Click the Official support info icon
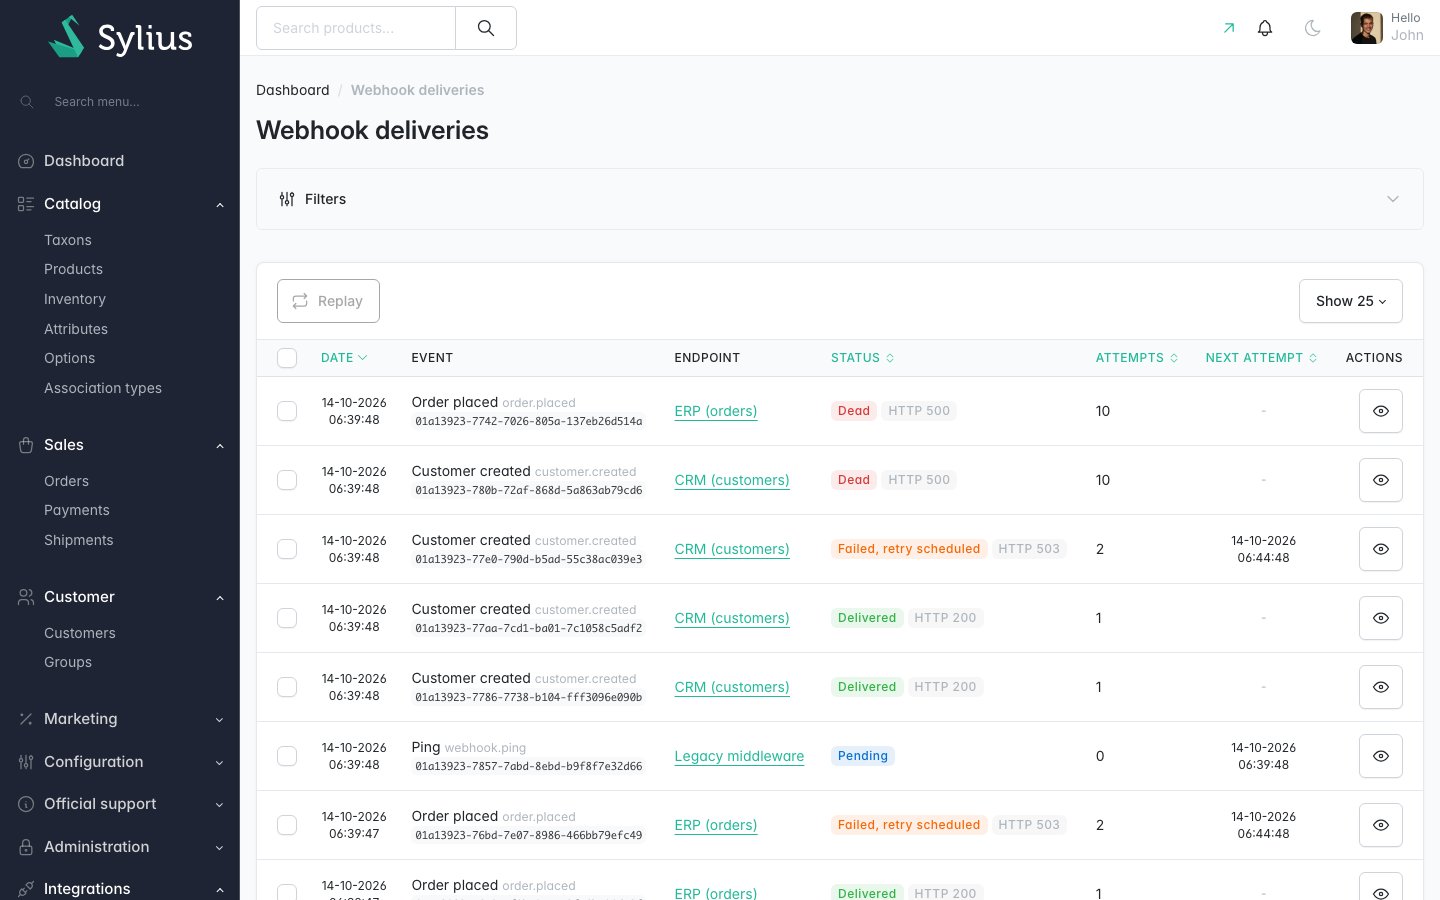This screenshot has width=1440, height=900. (26, 804)
